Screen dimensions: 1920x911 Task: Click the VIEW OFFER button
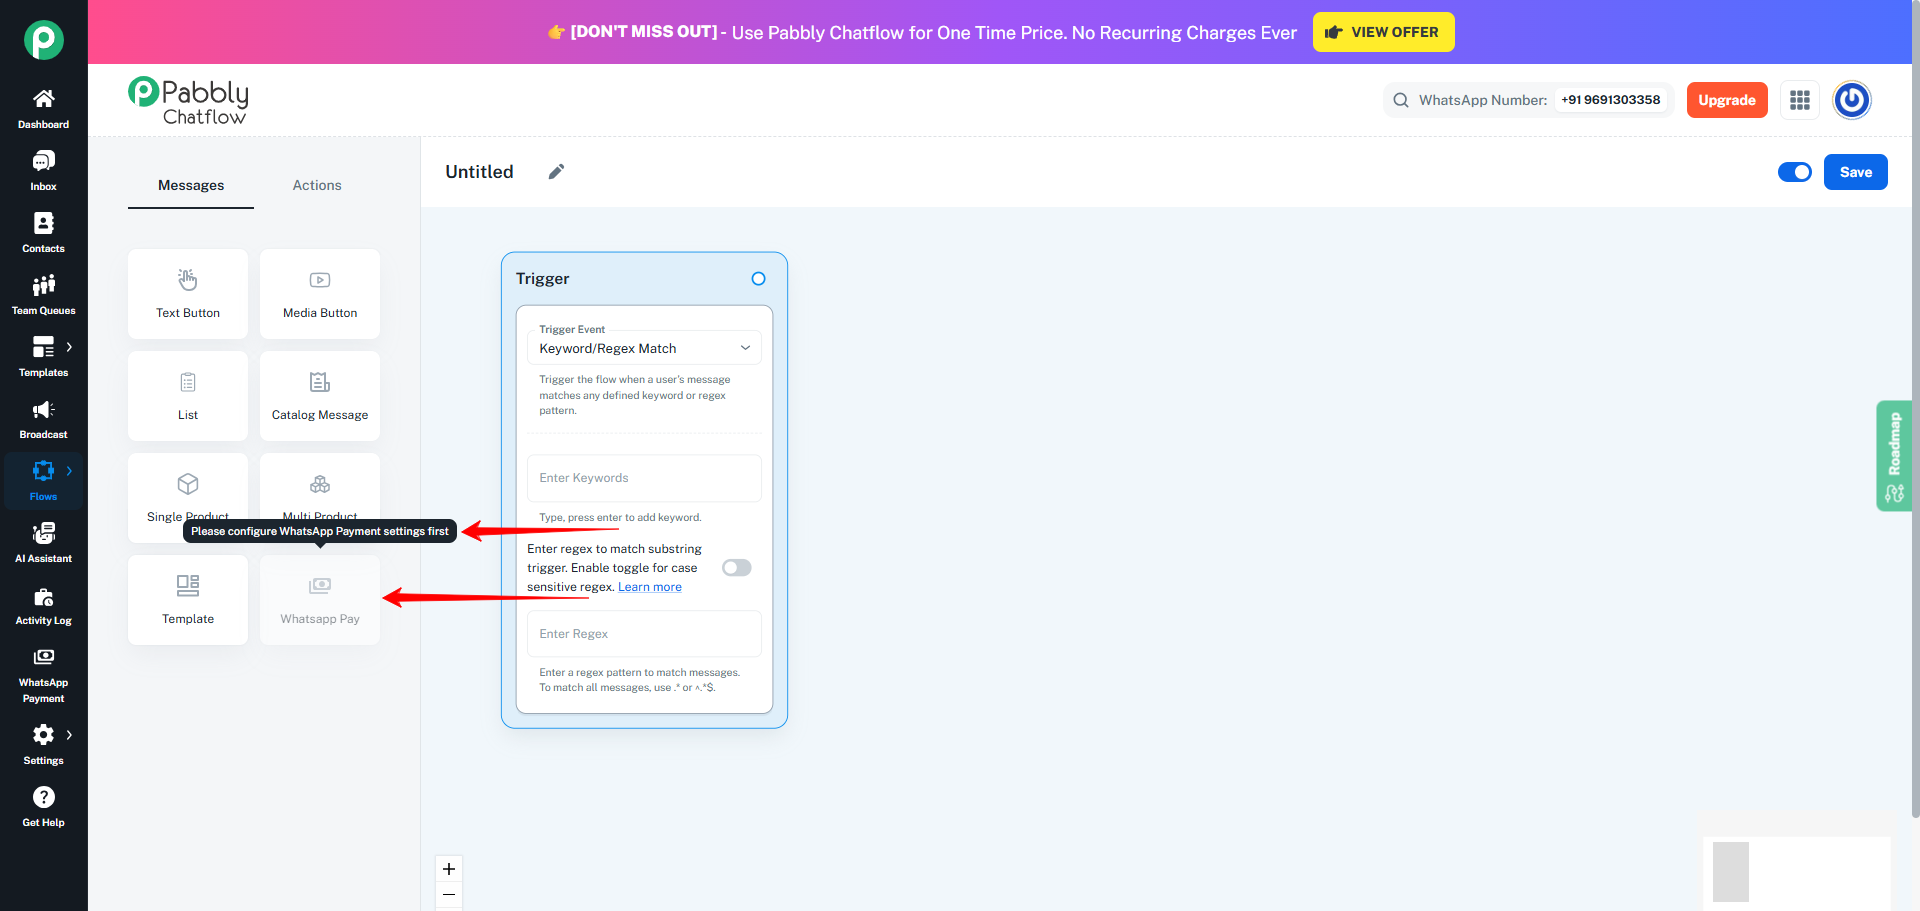[x=1383, y=32]
